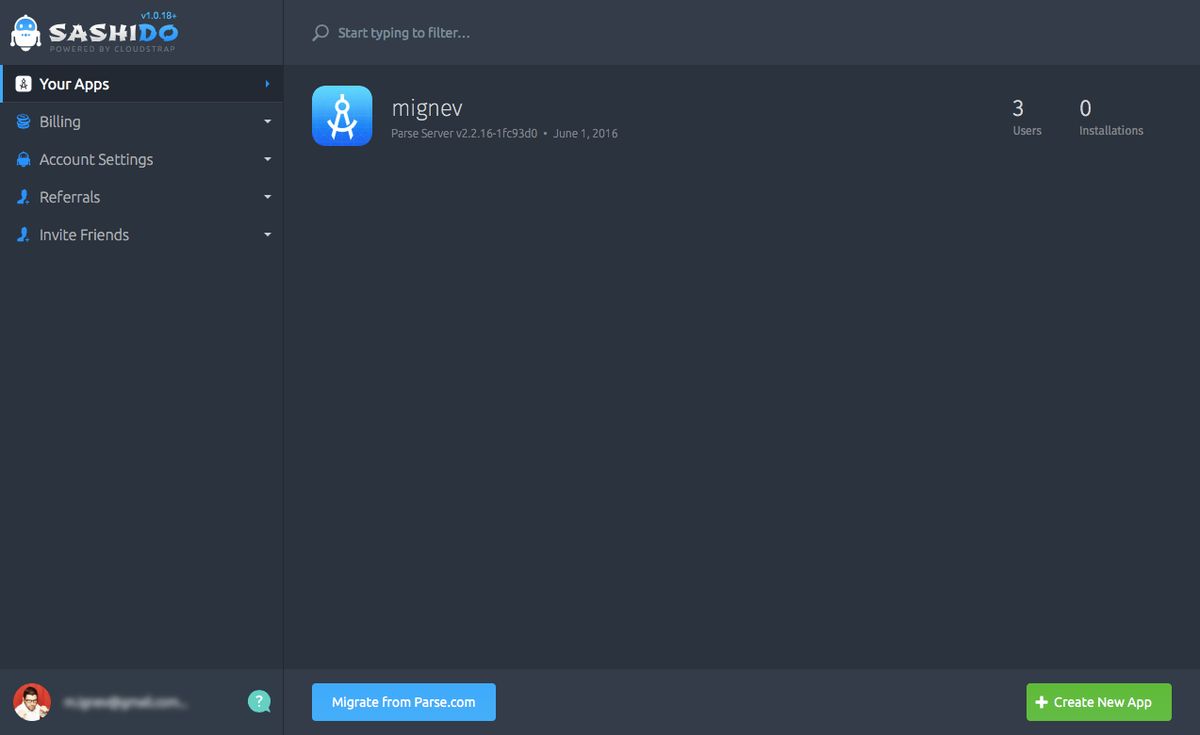Open the mignev app compass icon
This screenshot has width=1200, height=735.
[342, 115]
